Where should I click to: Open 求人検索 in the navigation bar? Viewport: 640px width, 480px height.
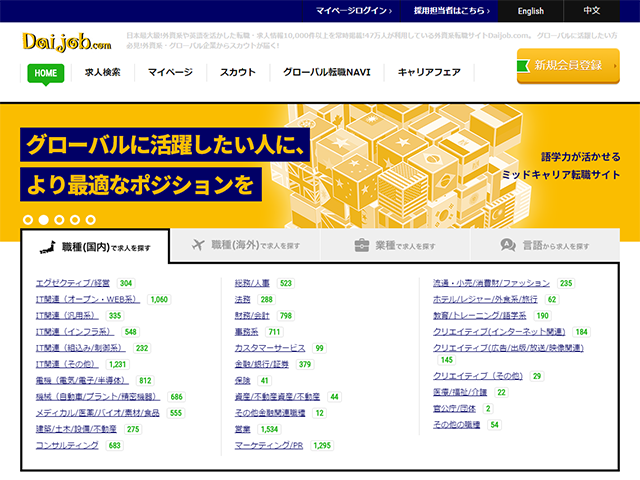click(x=102, y=73)
